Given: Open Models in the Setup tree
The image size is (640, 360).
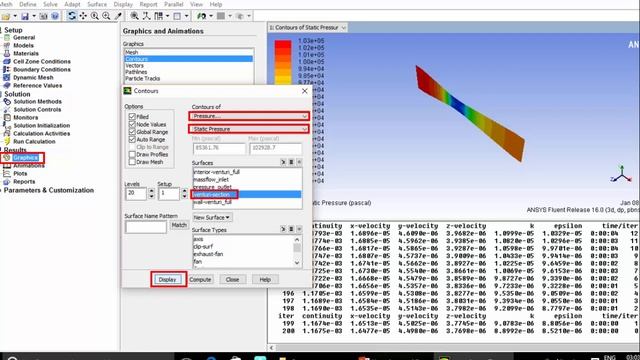Looking at the screenshot, I should coord(23,45).
